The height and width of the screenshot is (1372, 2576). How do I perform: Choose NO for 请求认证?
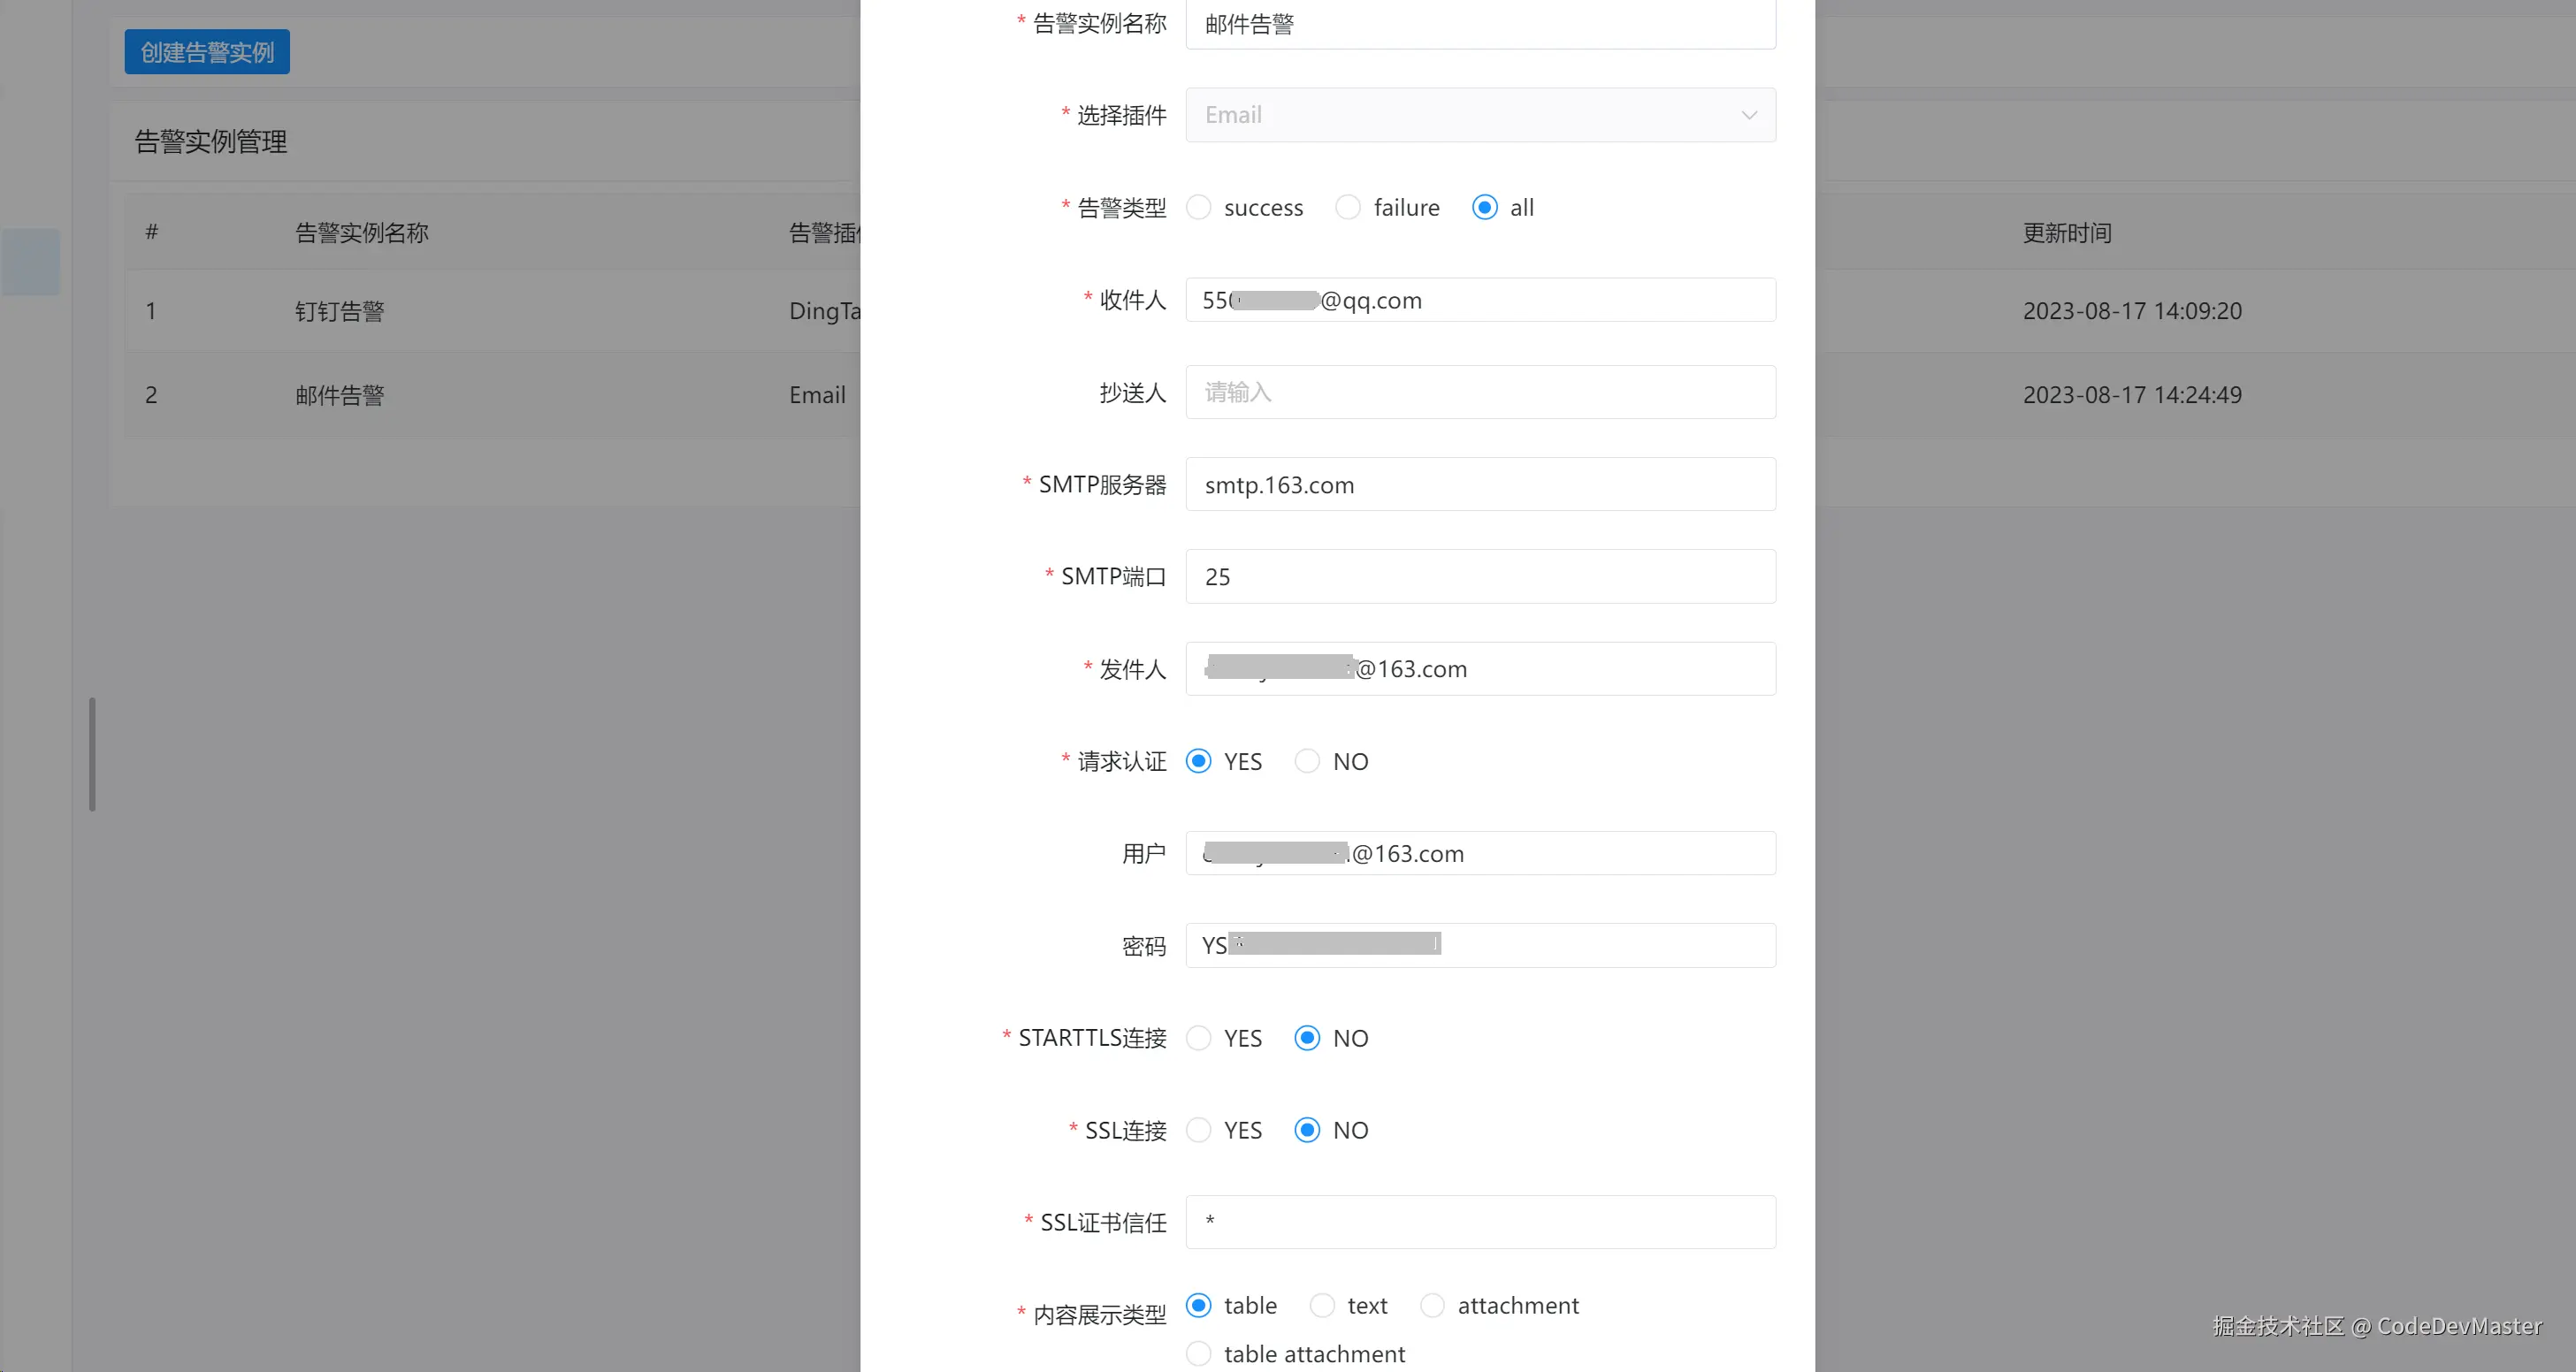[1307, 761]
